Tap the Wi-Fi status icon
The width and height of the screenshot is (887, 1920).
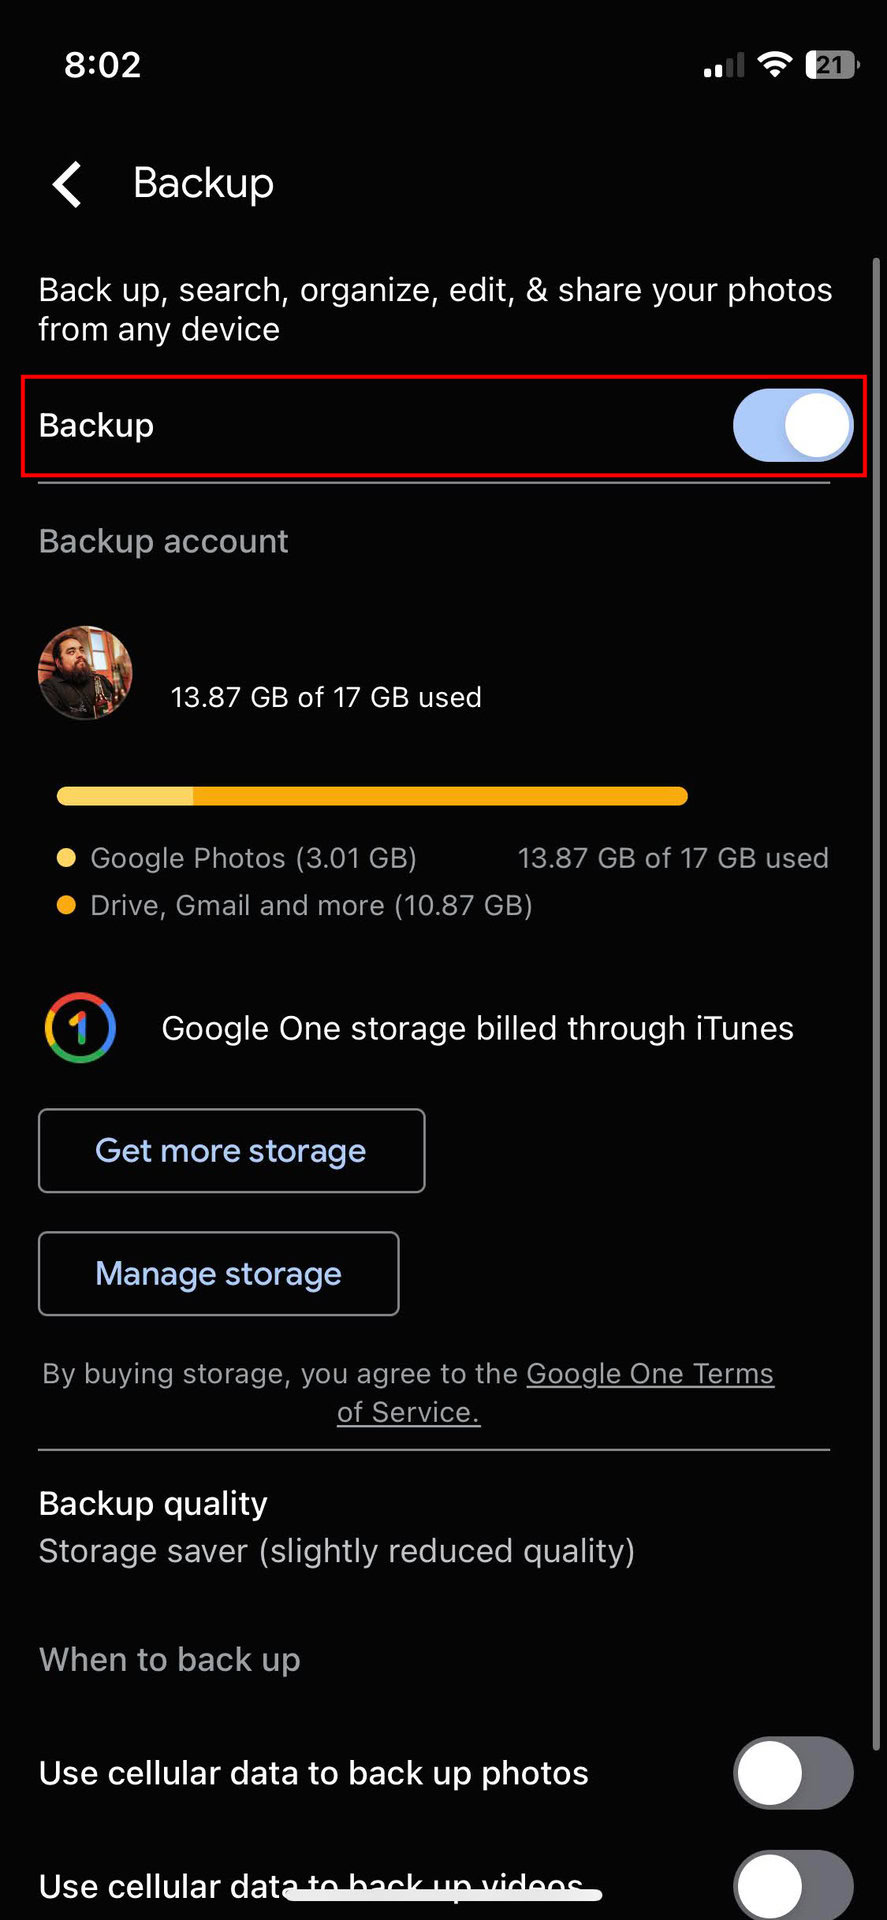(773, 65)
